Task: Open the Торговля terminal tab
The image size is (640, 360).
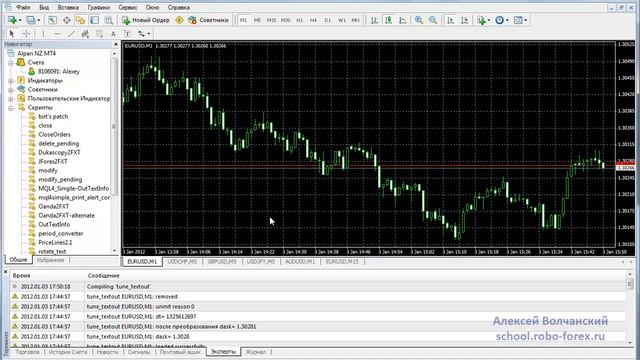Action: (x=27, y=351)
